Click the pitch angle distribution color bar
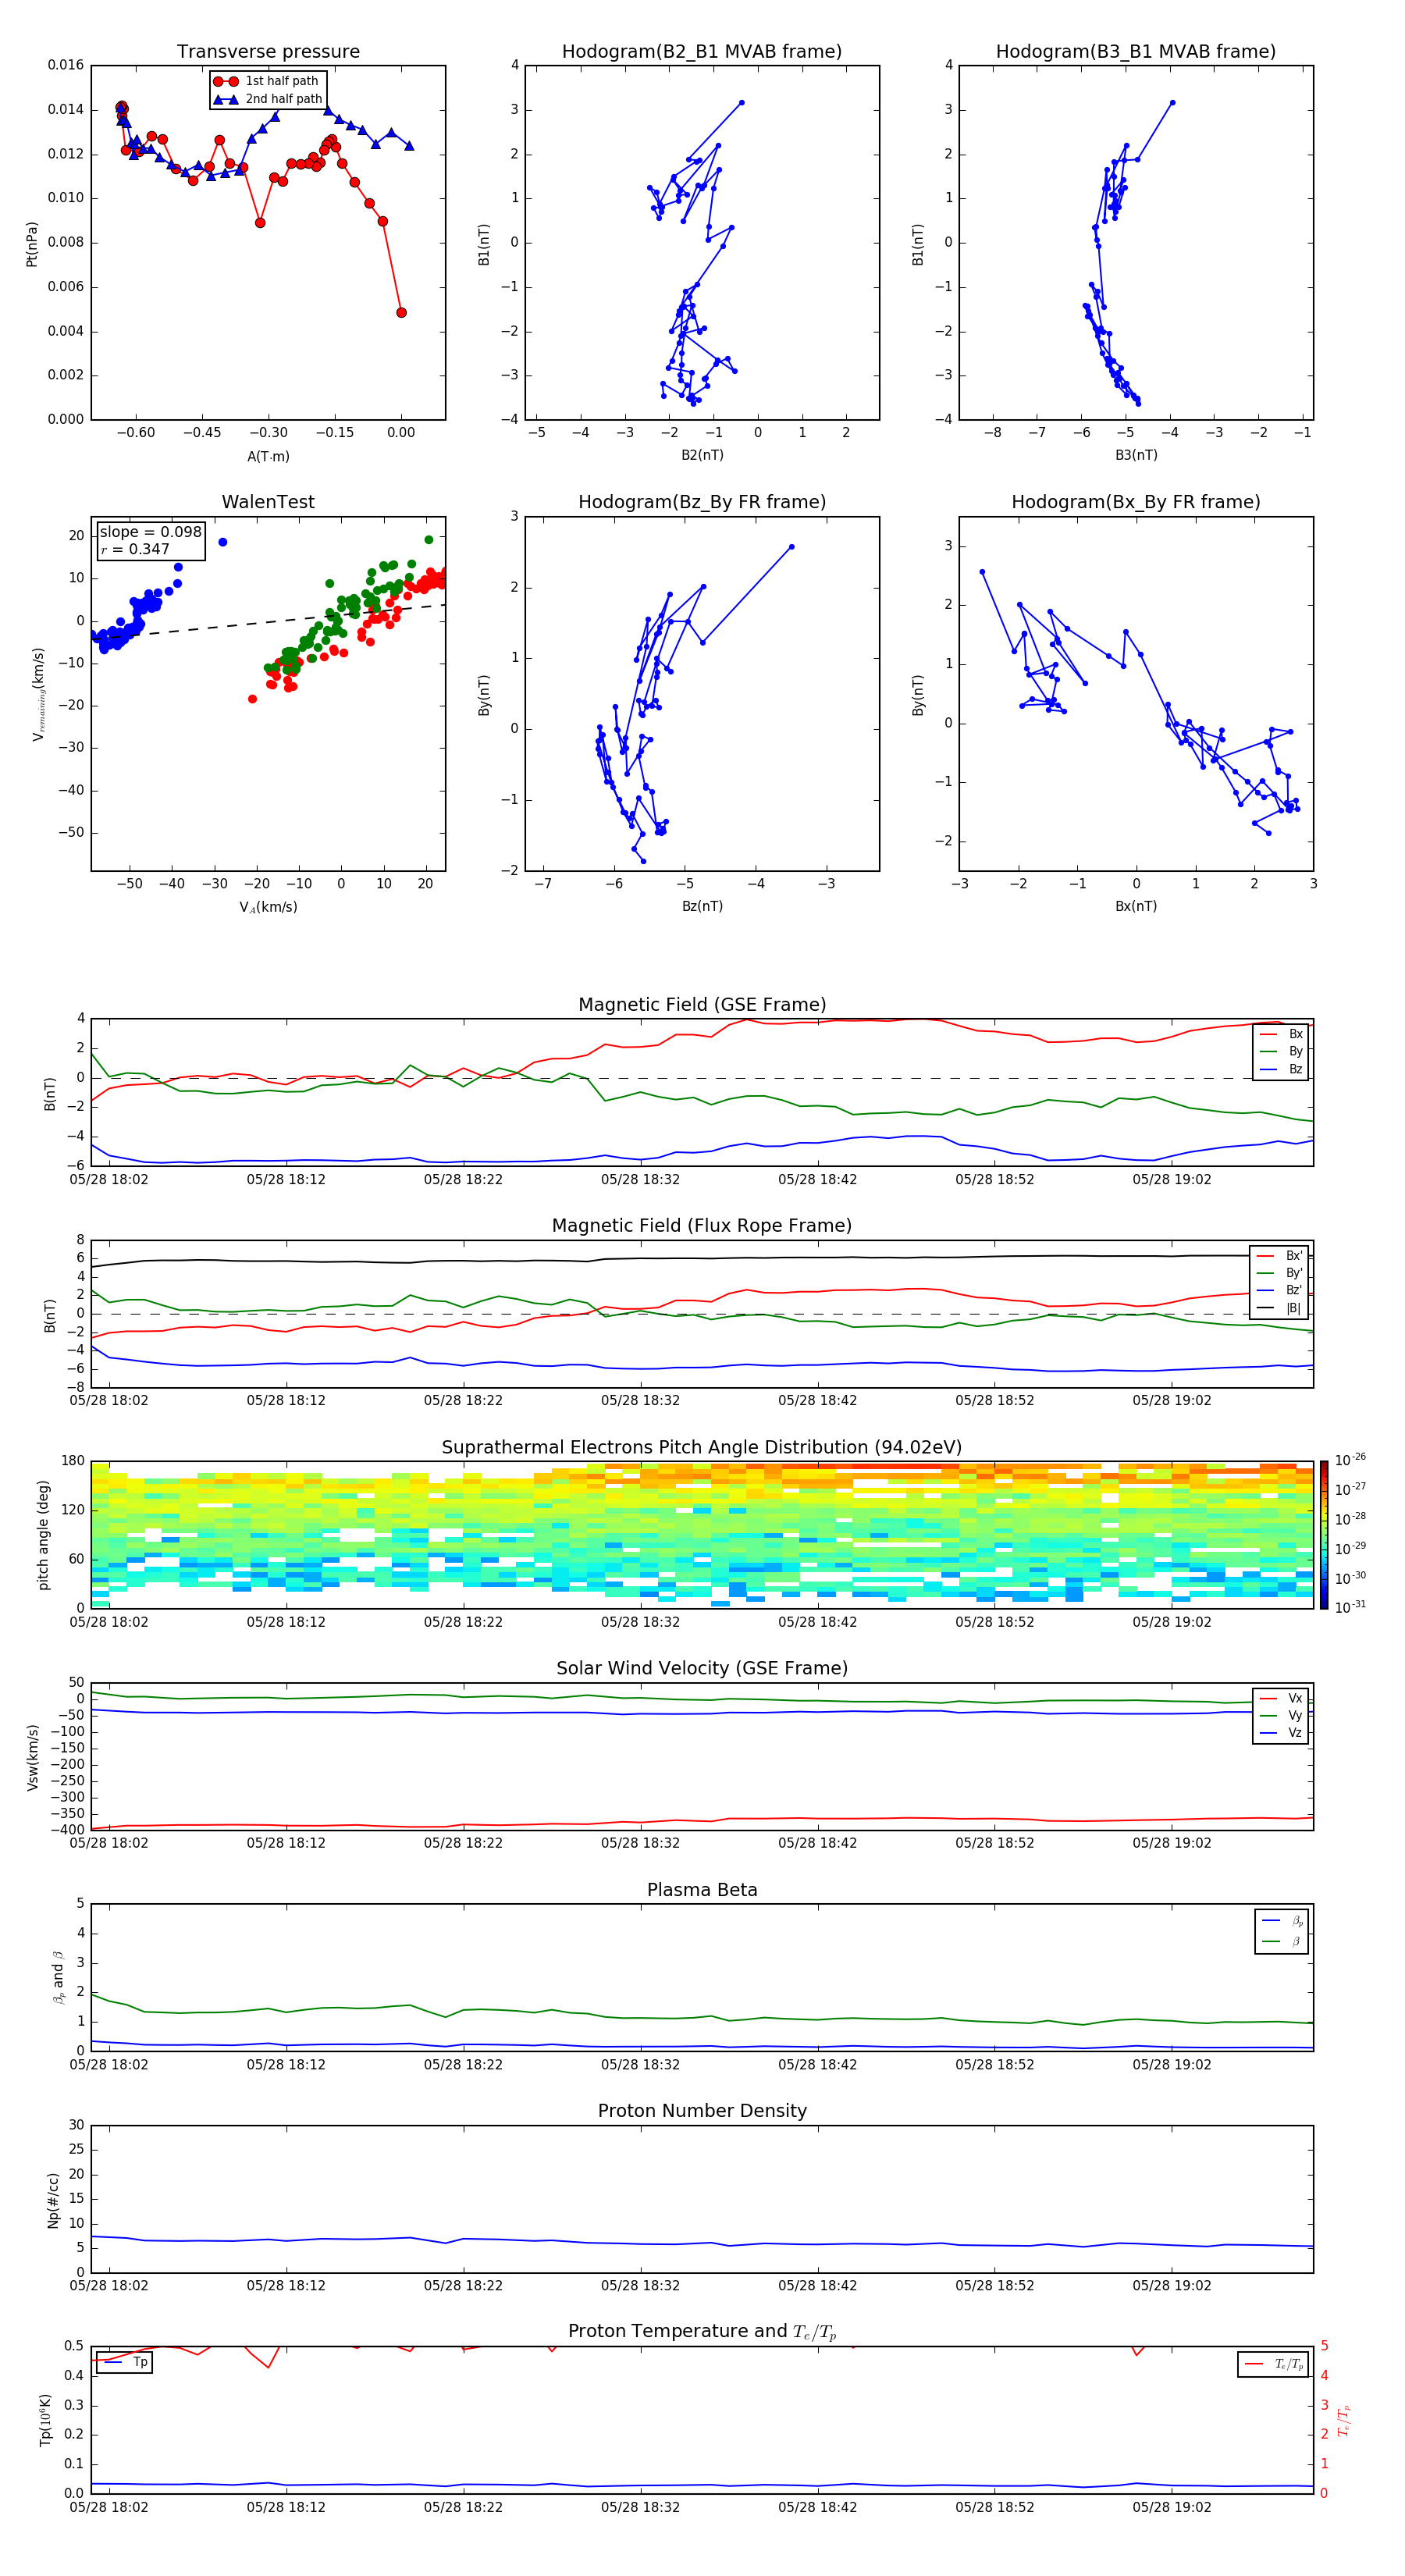Screen dimensions: 1405x2576 1324,1535
